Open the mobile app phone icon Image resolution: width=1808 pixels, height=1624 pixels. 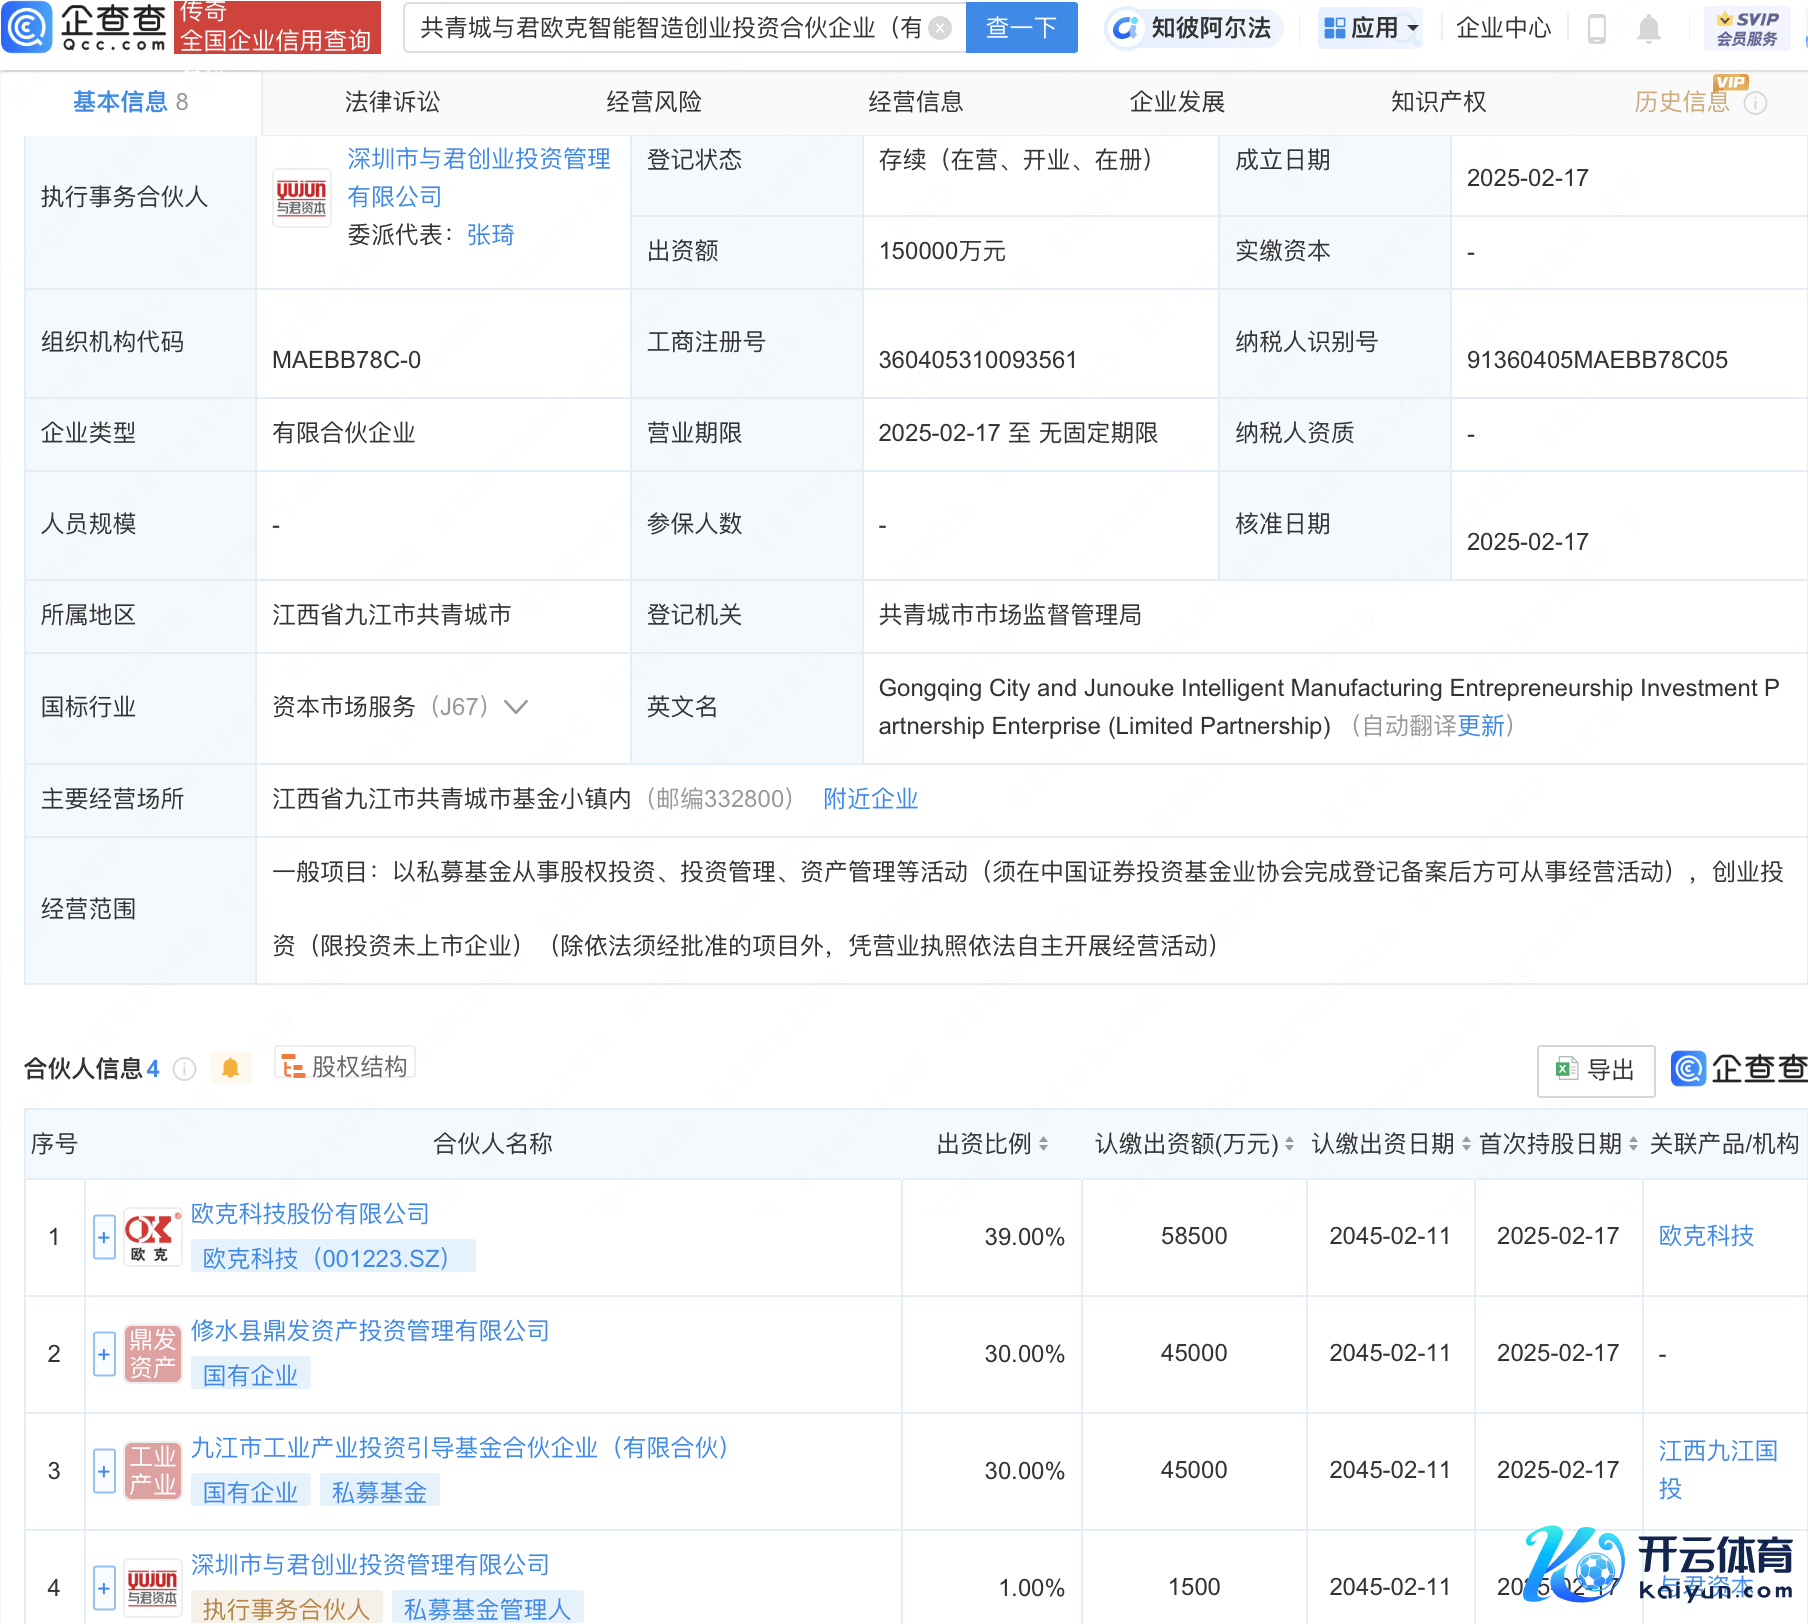tap(1597, 29)
